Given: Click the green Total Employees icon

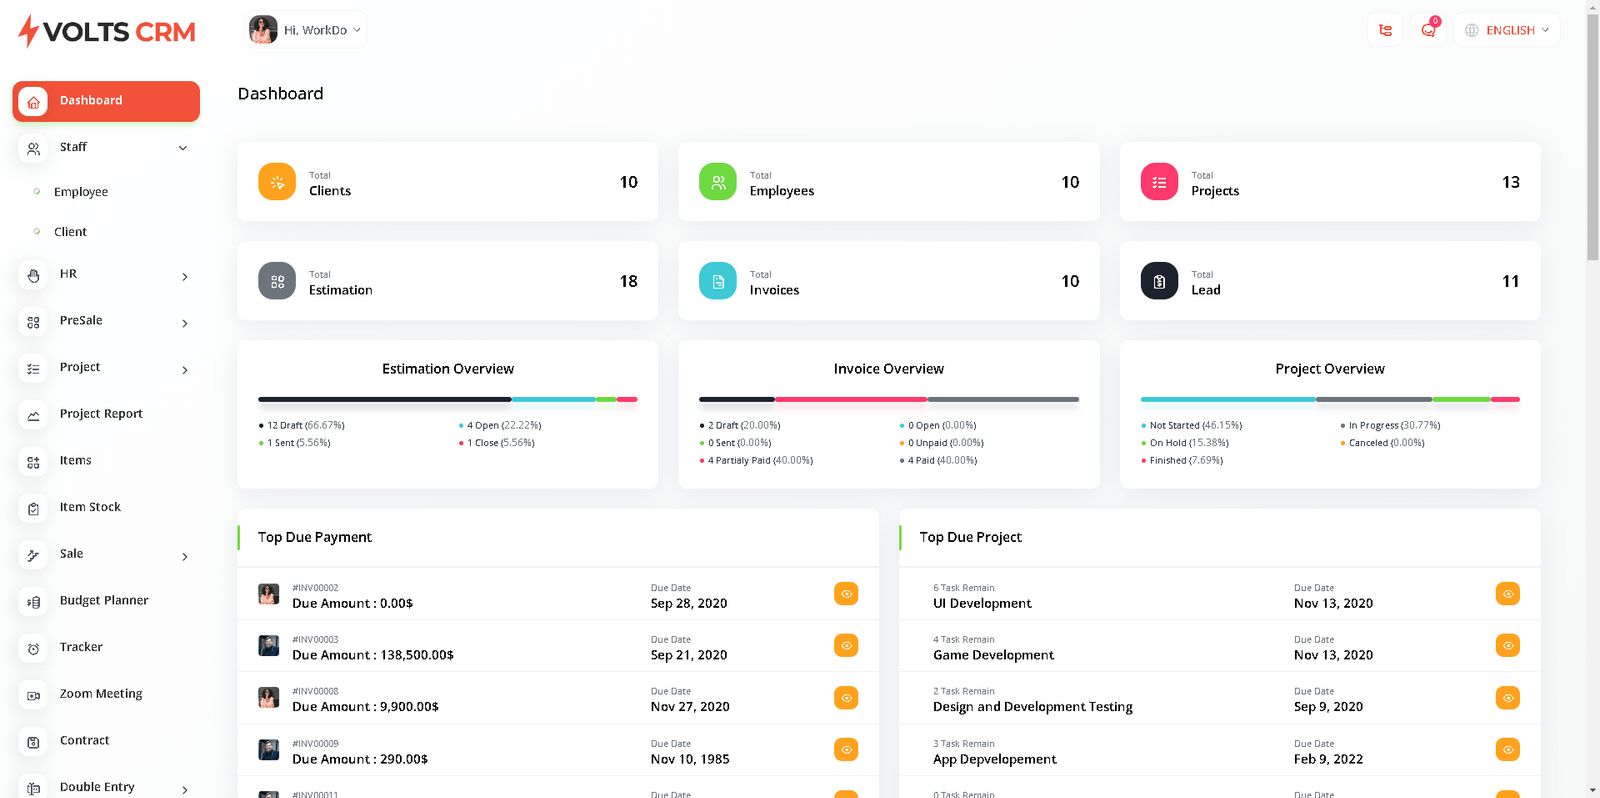Looking at the screenshot, I should pos(718,182).
